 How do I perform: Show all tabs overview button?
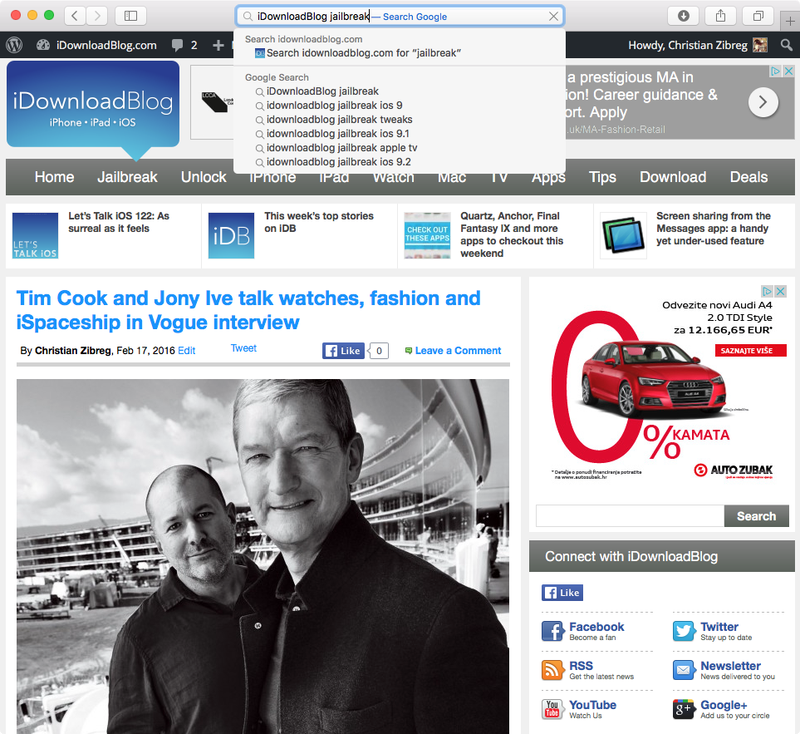click(x=758, y=16)
